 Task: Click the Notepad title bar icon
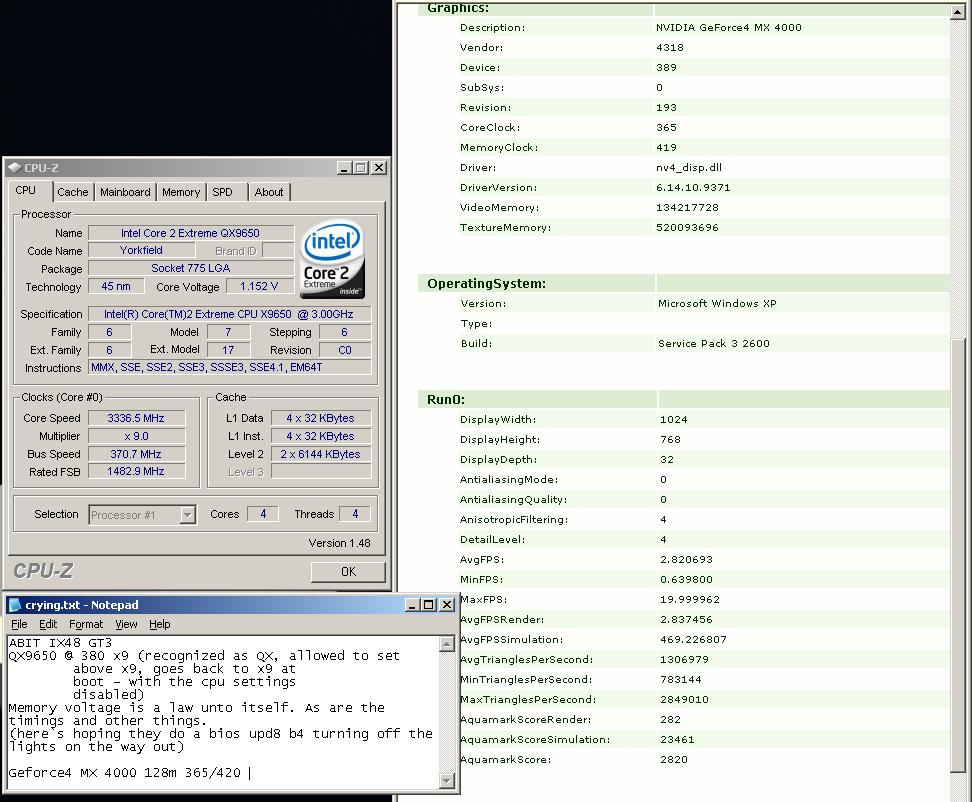coord(15,604)
